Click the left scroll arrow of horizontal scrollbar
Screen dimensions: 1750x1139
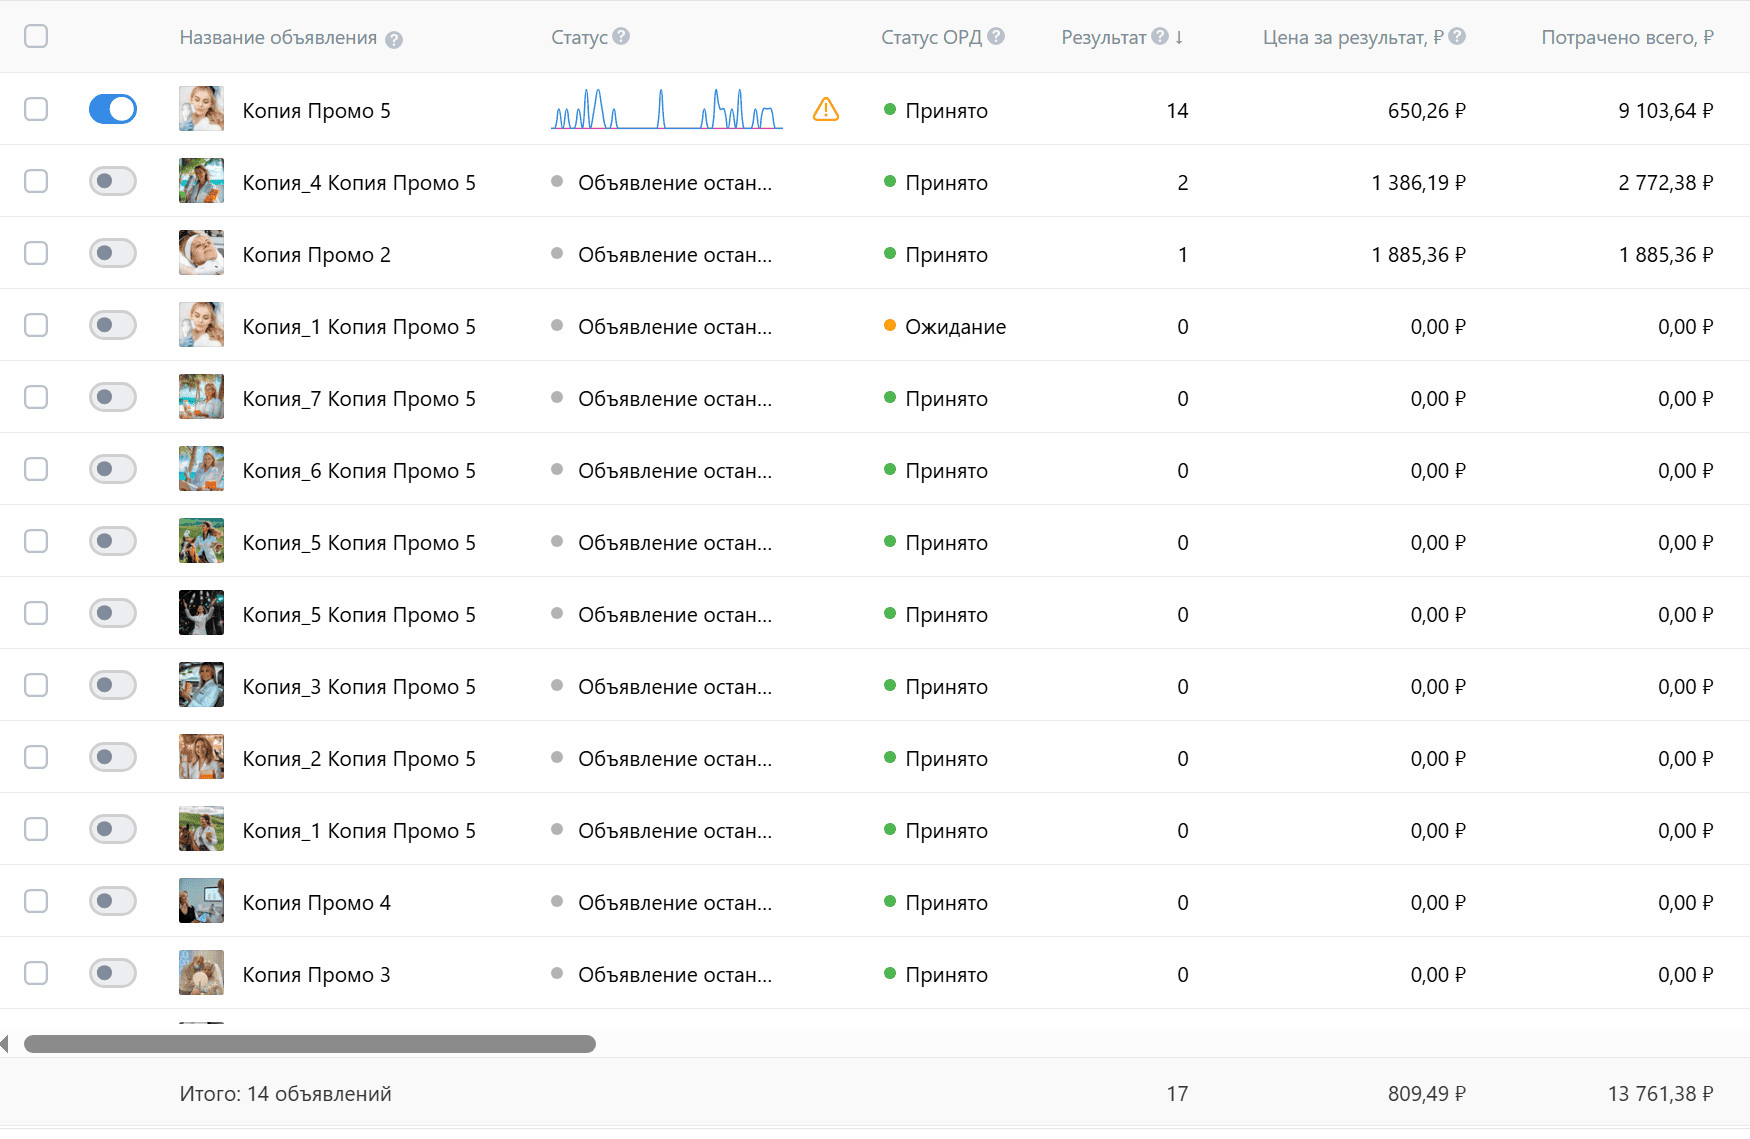pos(5,1044)
